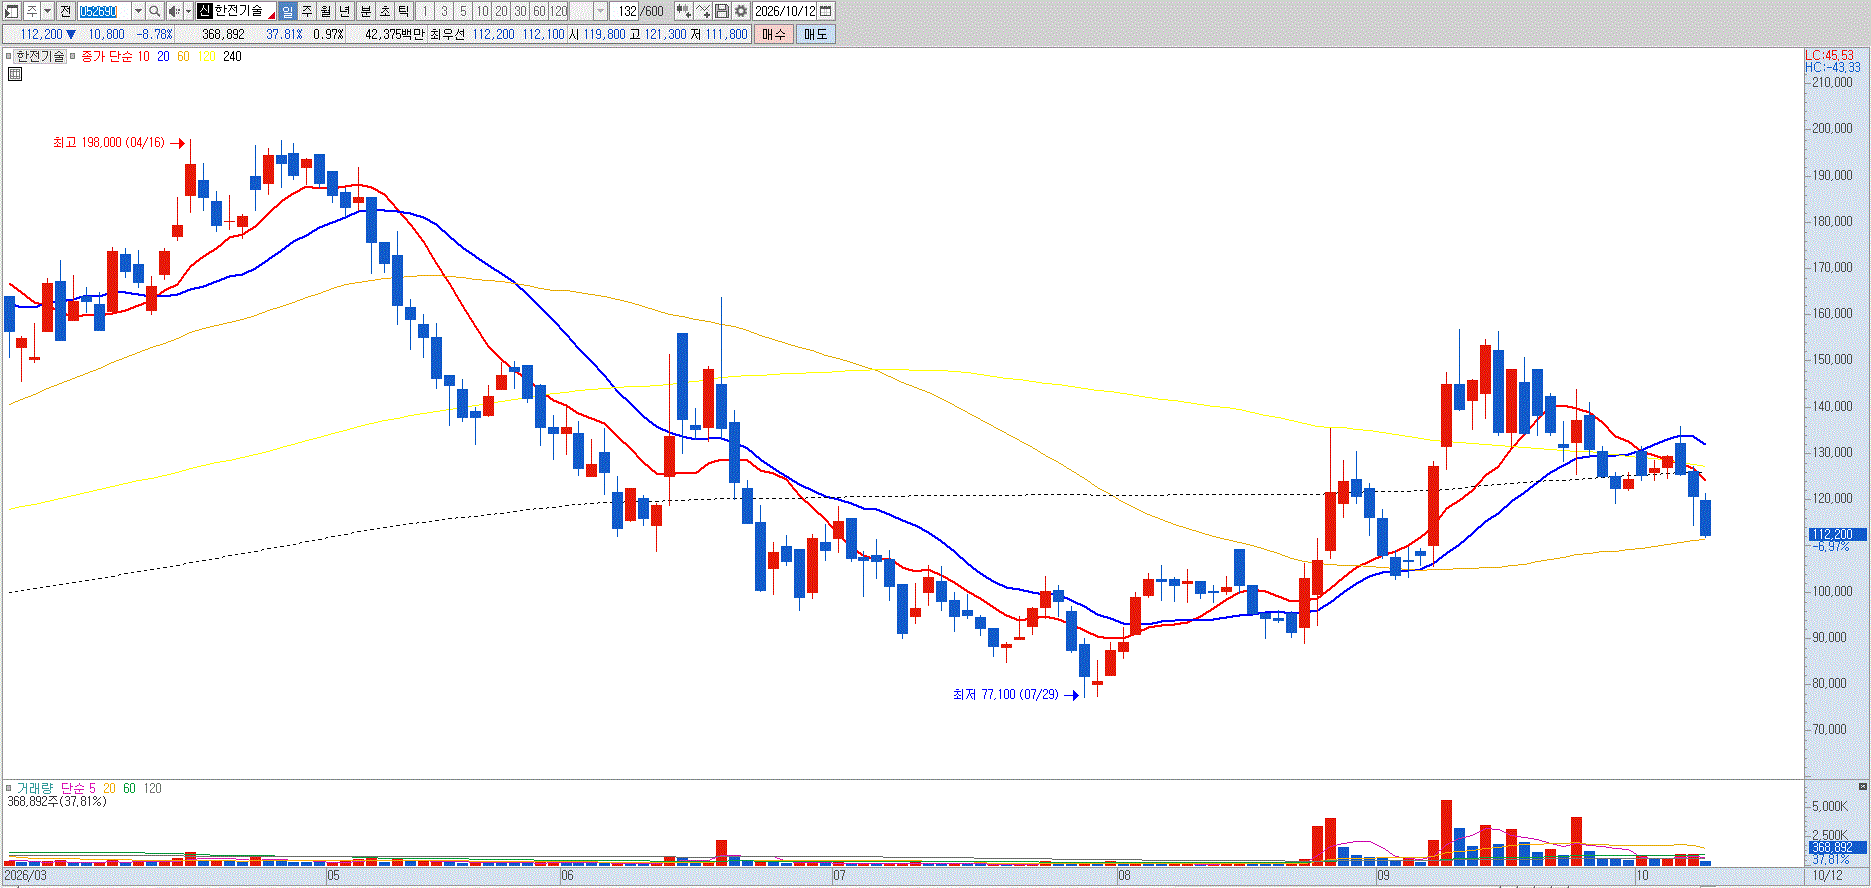
Task: Open the stock code history dropdown
Action: [x=138, y=11]
